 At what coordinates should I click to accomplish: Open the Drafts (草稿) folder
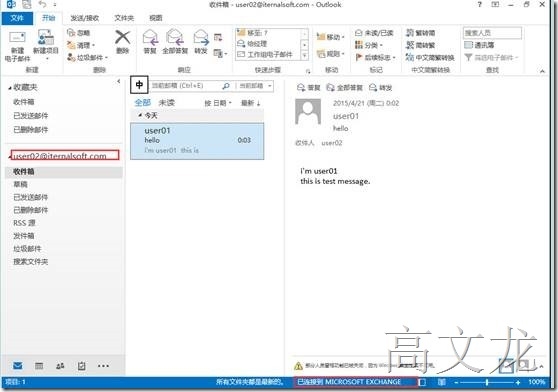click(20, 184)
